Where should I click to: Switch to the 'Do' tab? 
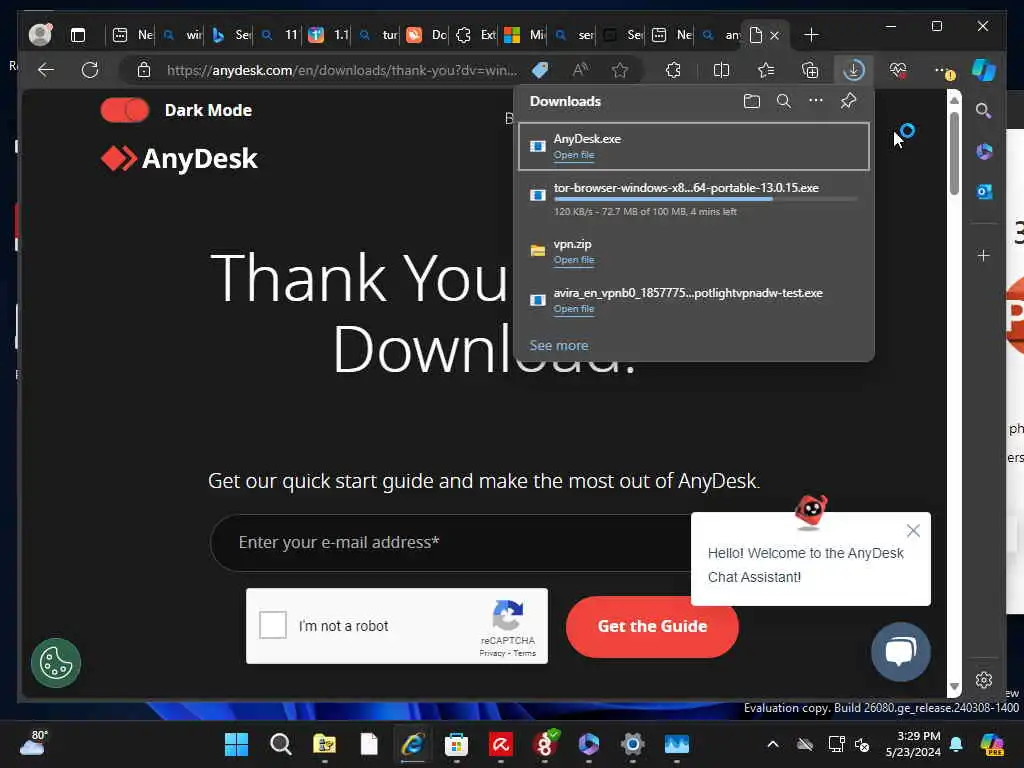pos(427,35)
